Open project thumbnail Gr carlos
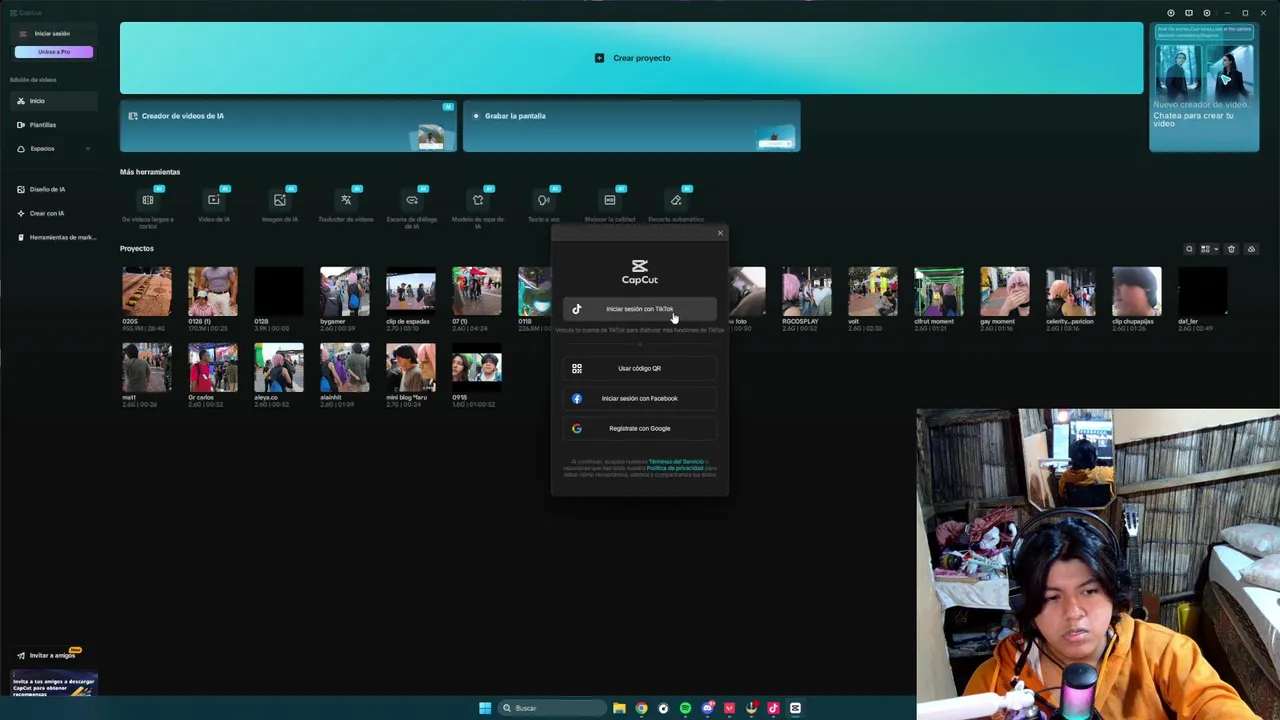Image resolution: width=1280 pixels, height=720 pixels. click(213, 367)
